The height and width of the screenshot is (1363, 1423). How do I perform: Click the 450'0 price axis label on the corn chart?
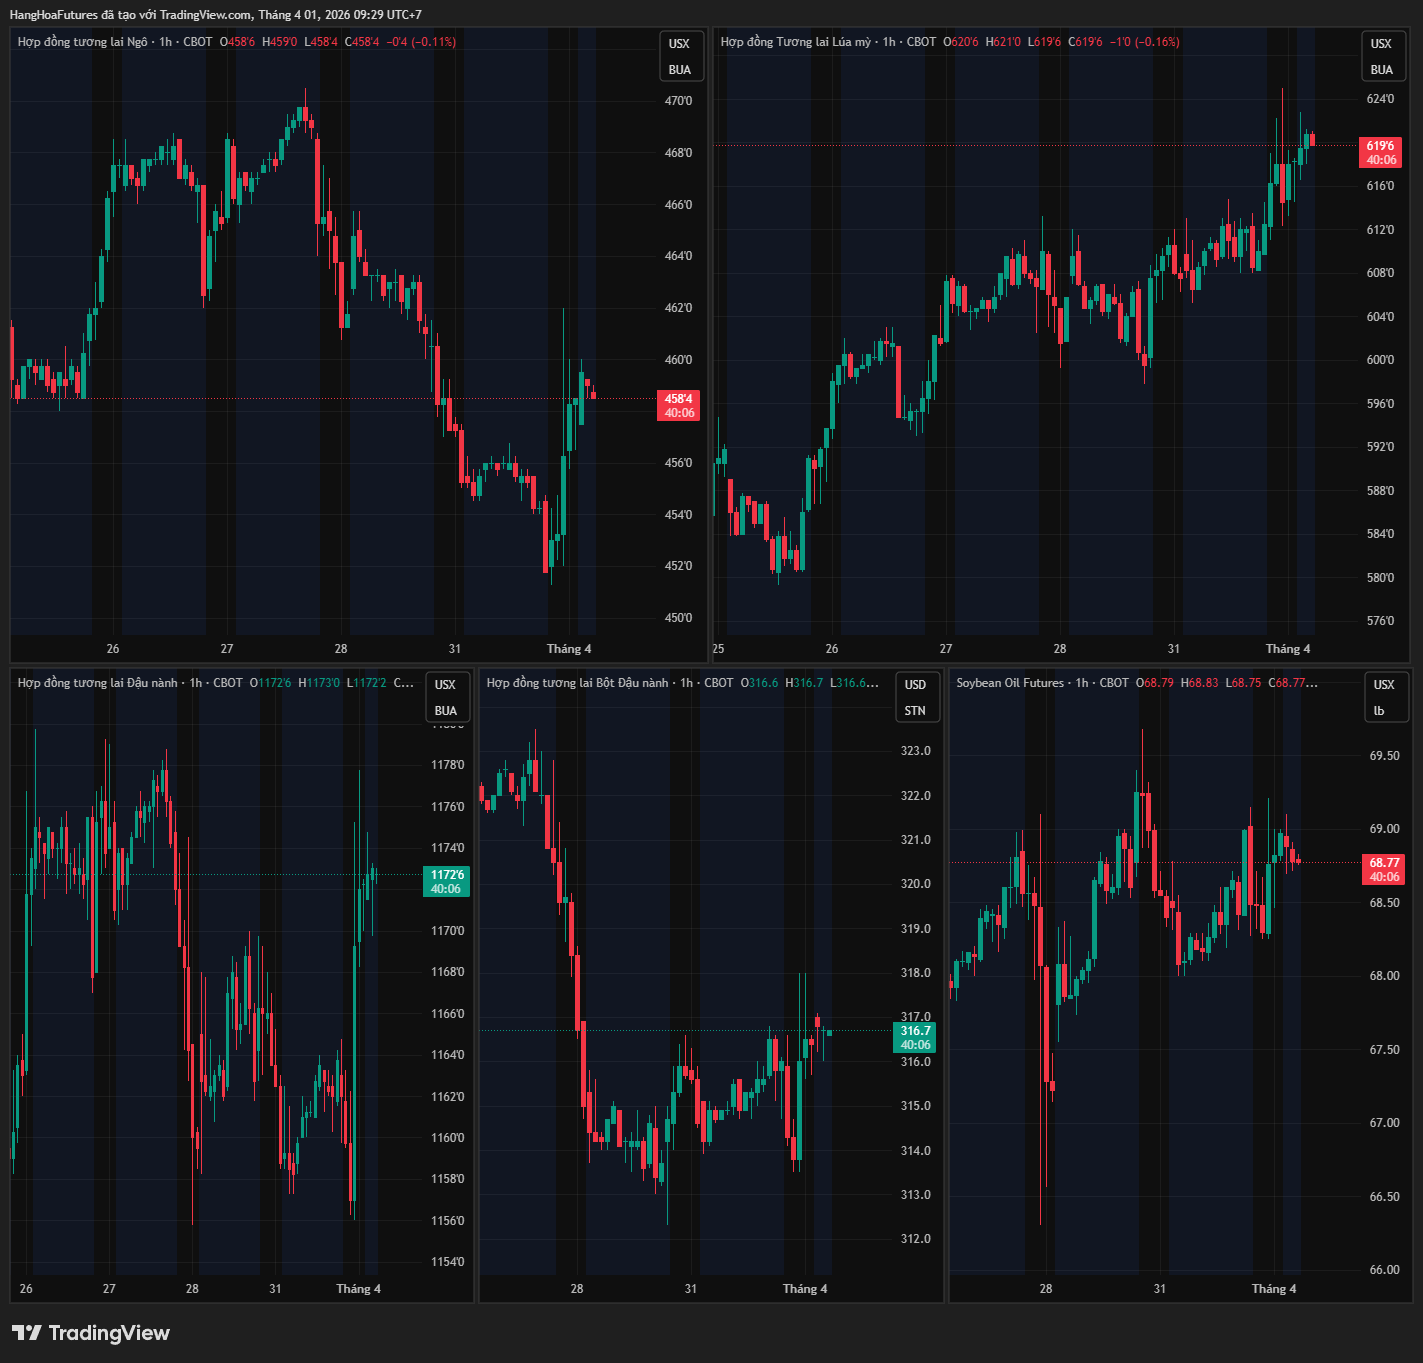679,618
